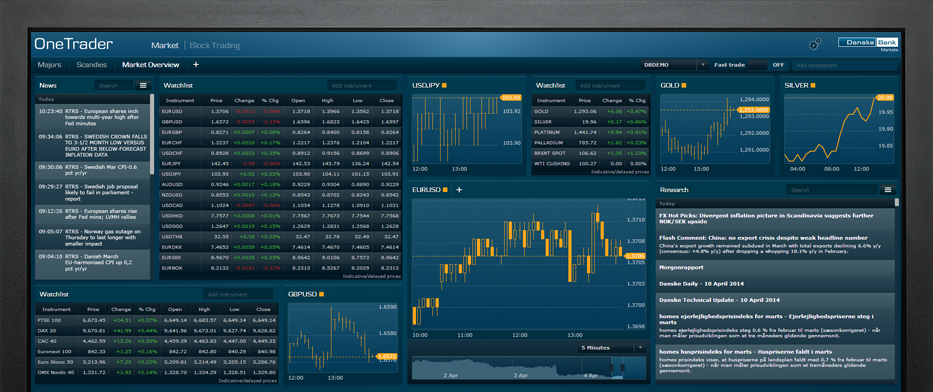Switch to the Block Trading section
Screen dimensions: 933x392
(215, 45)
